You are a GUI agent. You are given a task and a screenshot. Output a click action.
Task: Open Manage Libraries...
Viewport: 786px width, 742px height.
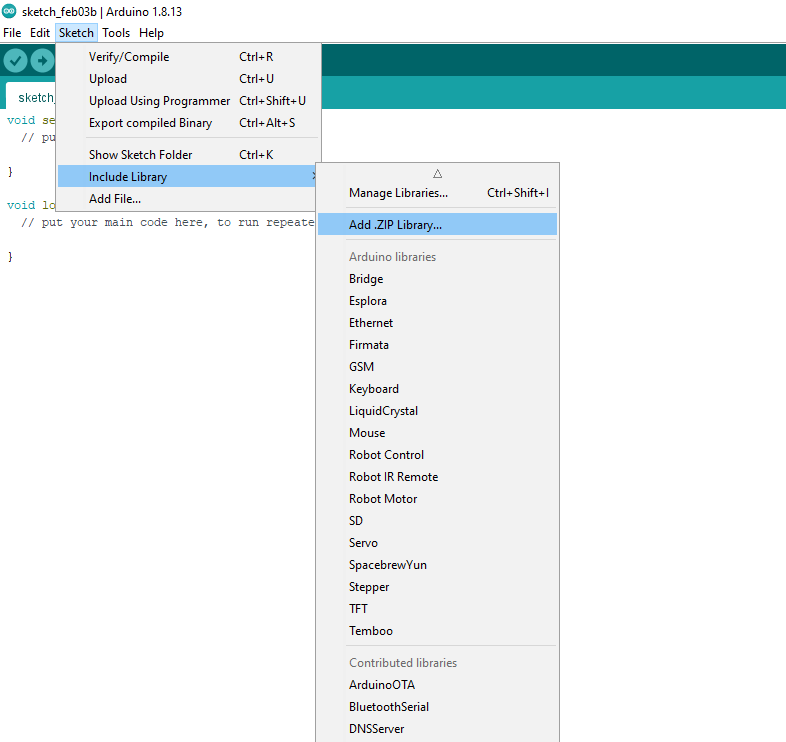(437, 193)
